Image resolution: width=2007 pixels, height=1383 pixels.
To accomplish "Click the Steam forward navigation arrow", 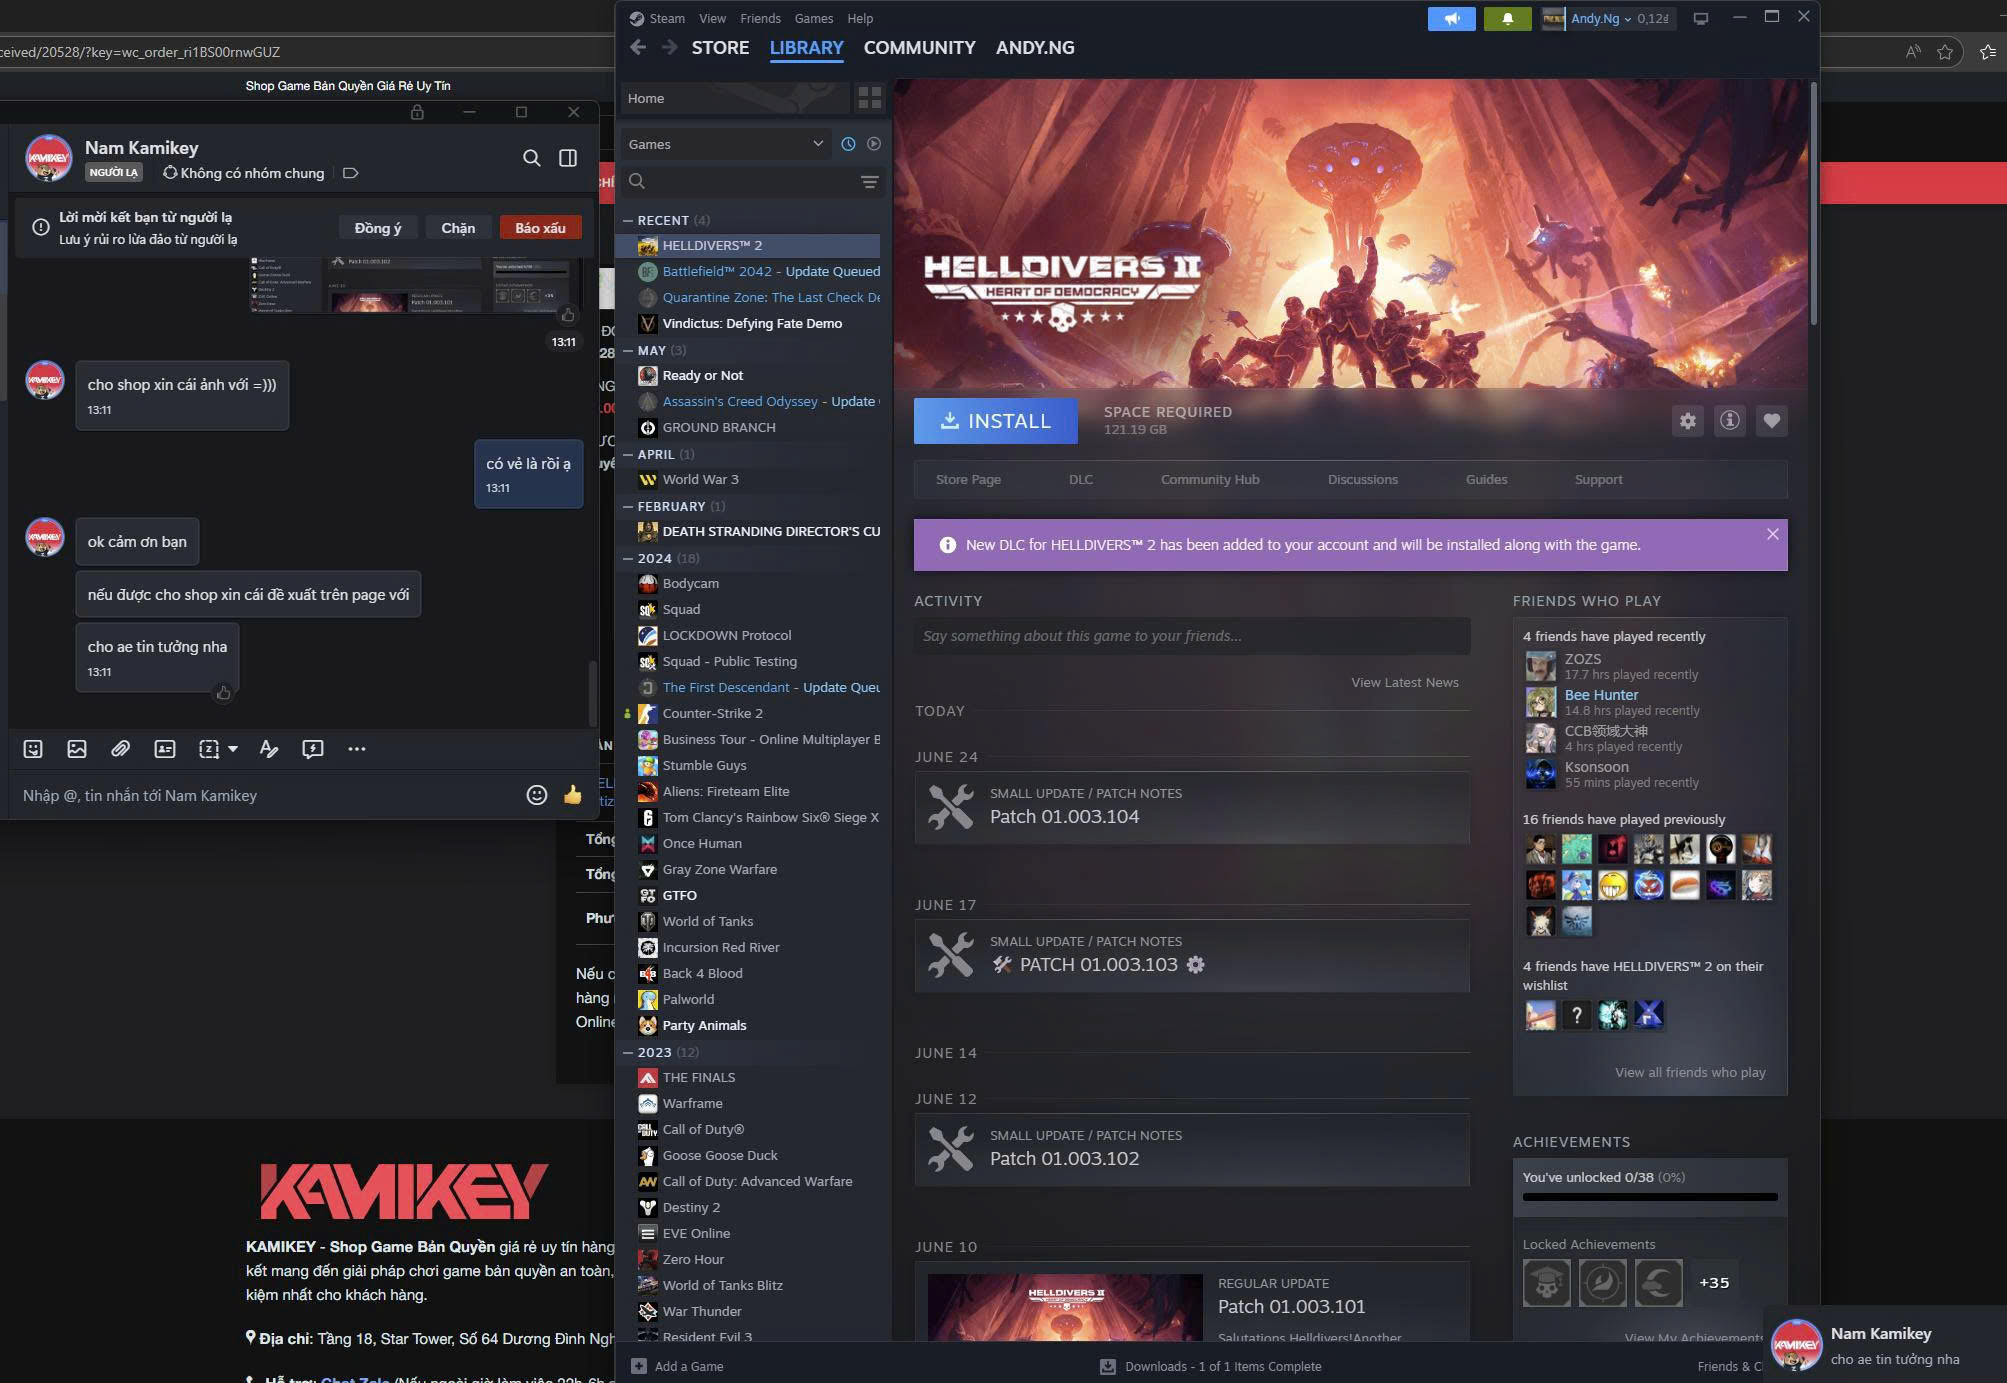I will (669, 47).
